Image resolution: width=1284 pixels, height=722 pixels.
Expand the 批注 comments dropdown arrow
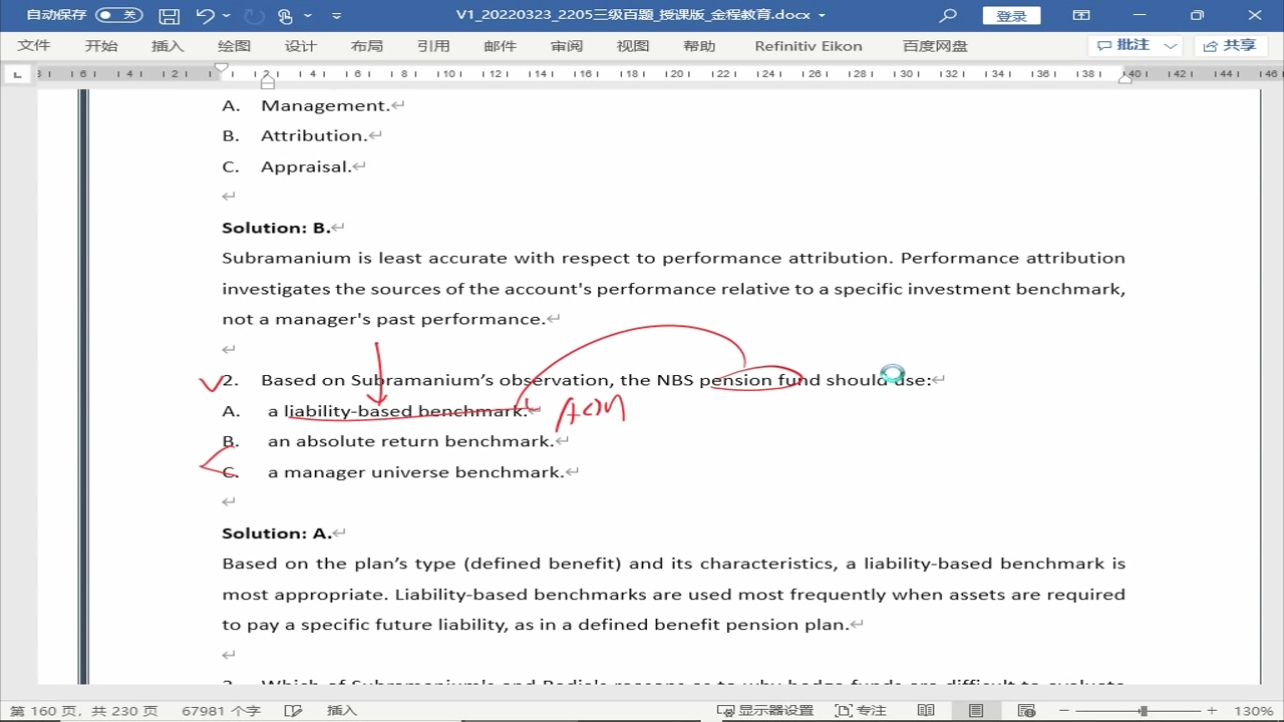1171,46
